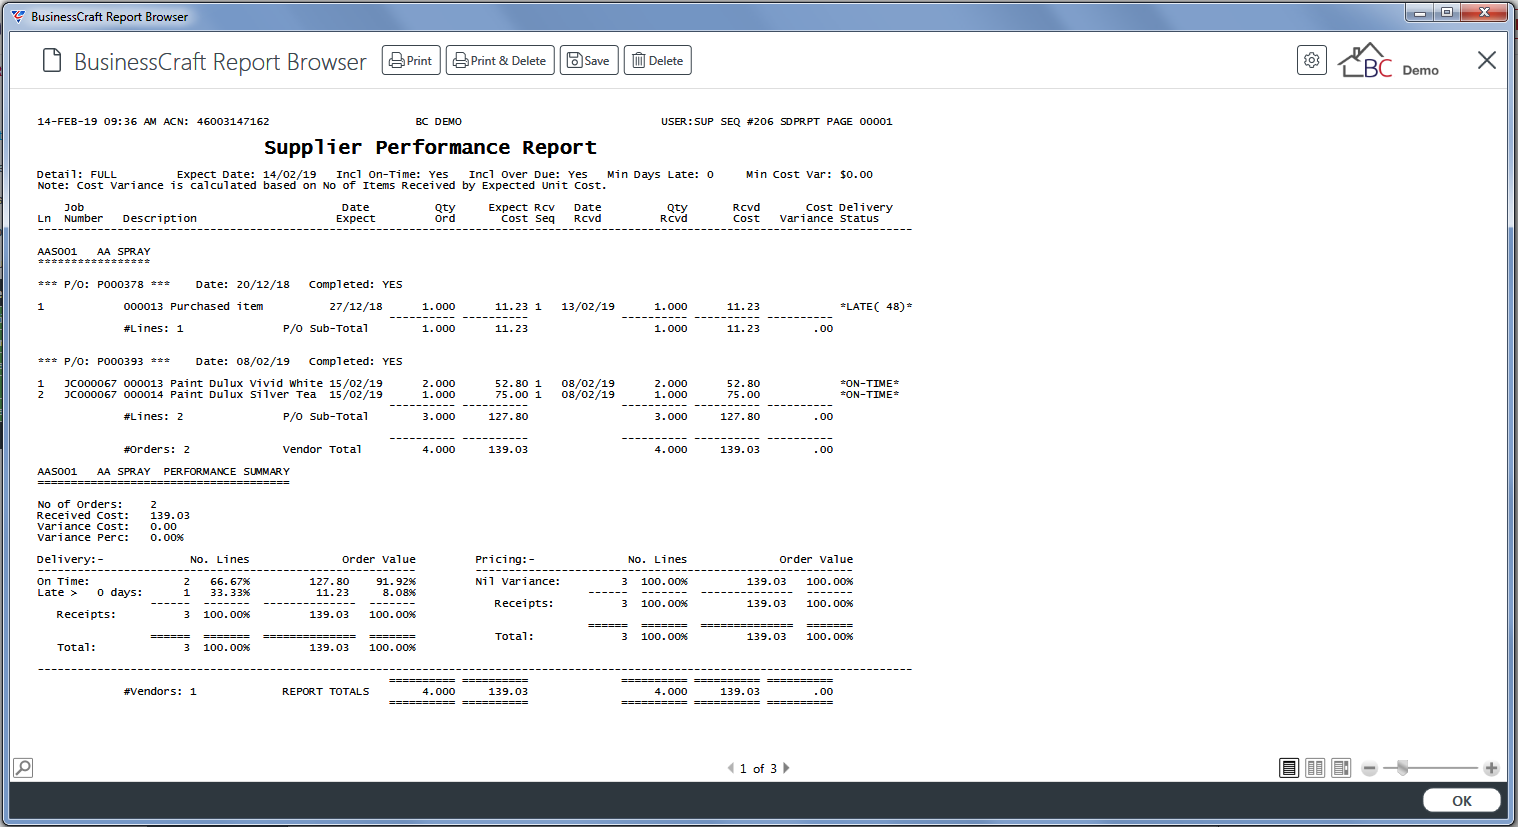Click the BC Demo logo
The image size is (1518, 827).
tap(1389, 61)
